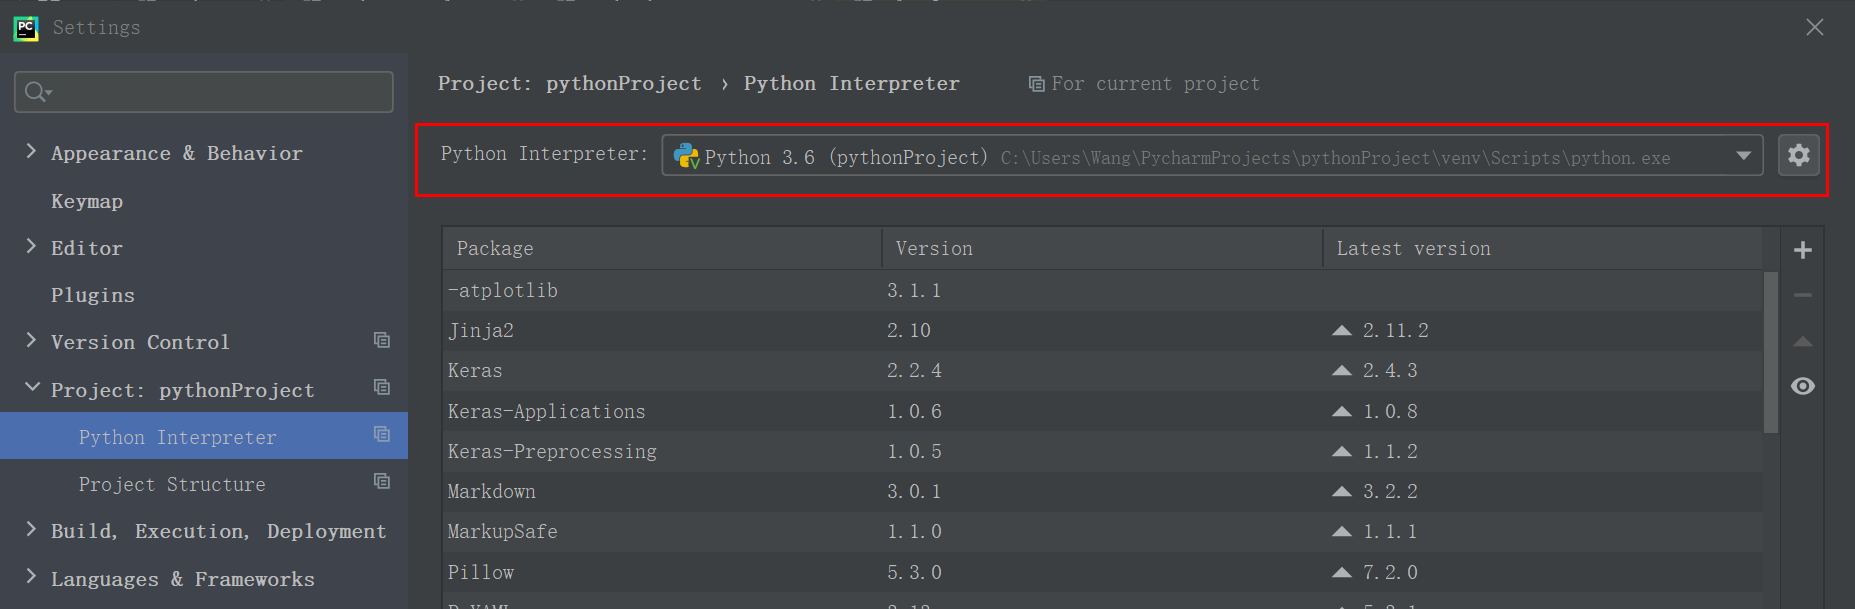This screenshot has height=609, width=1855.
Task: Select the Keras-Applications package name
Action: [x=547, y=411]
